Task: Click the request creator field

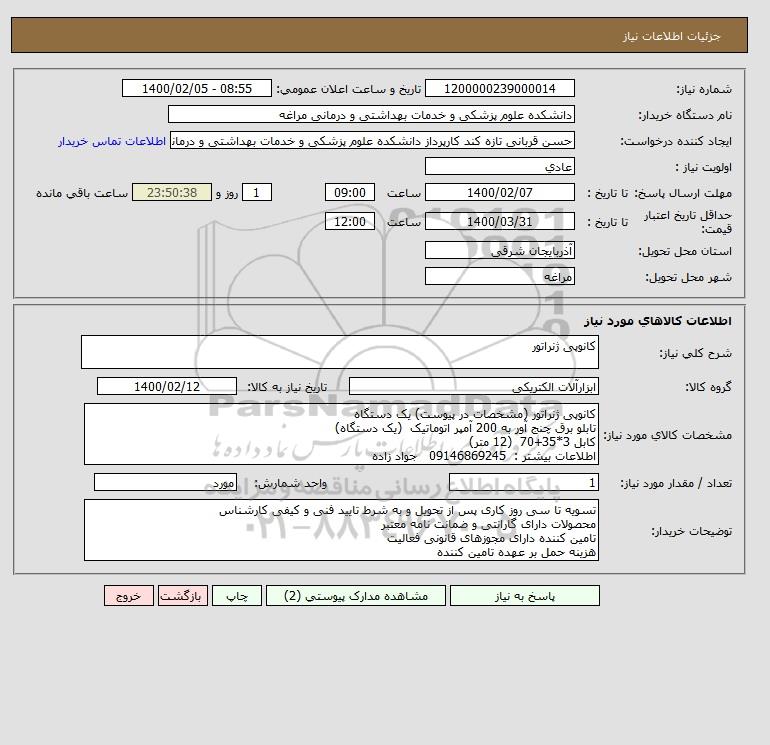Action: (x=372, y=141)
